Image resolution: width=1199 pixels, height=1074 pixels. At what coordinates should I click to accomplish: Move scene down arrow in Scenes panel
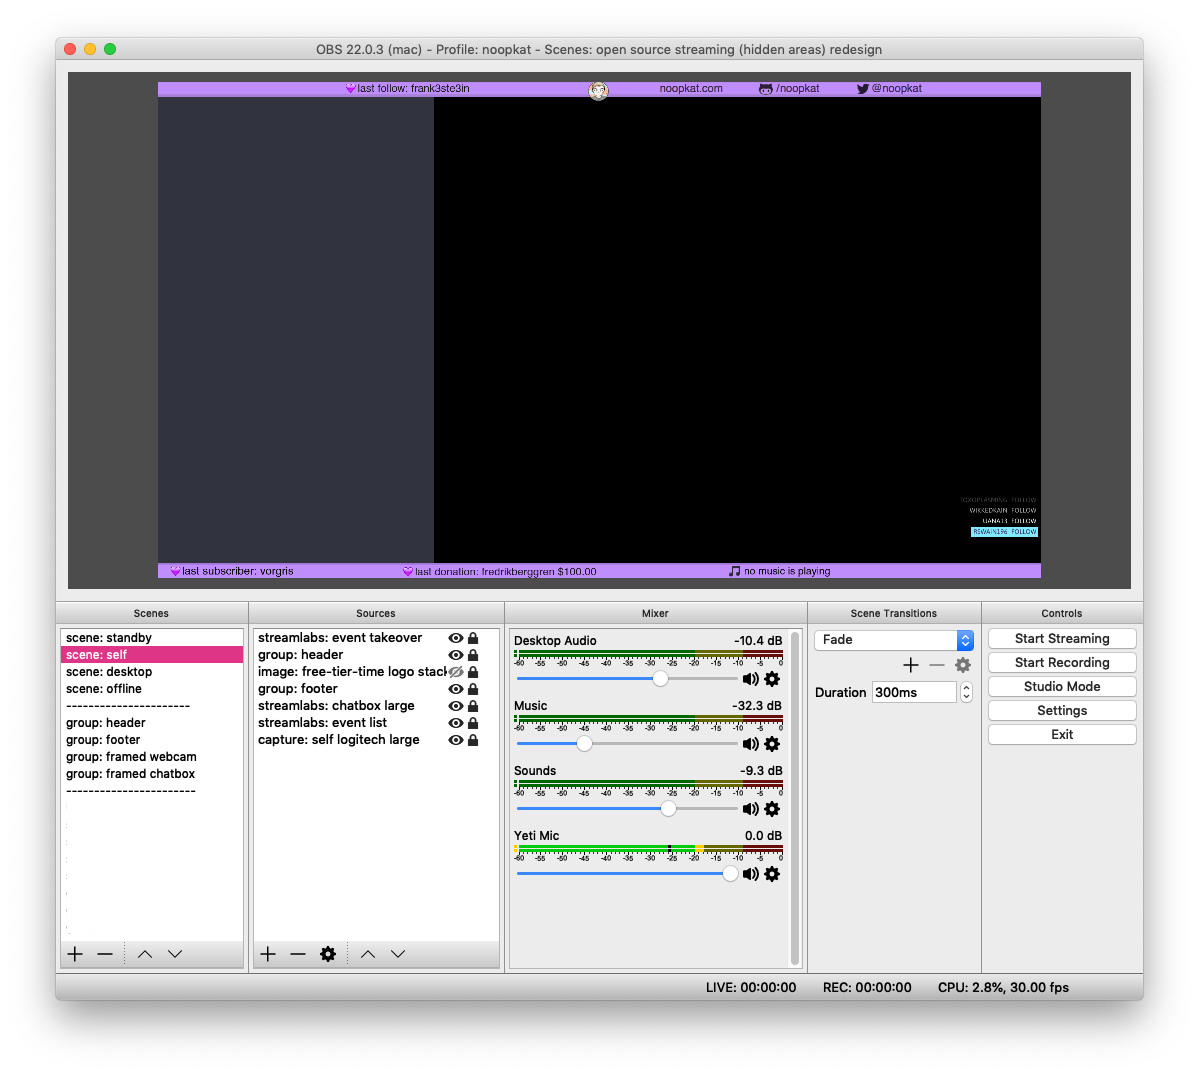[175, 954]
